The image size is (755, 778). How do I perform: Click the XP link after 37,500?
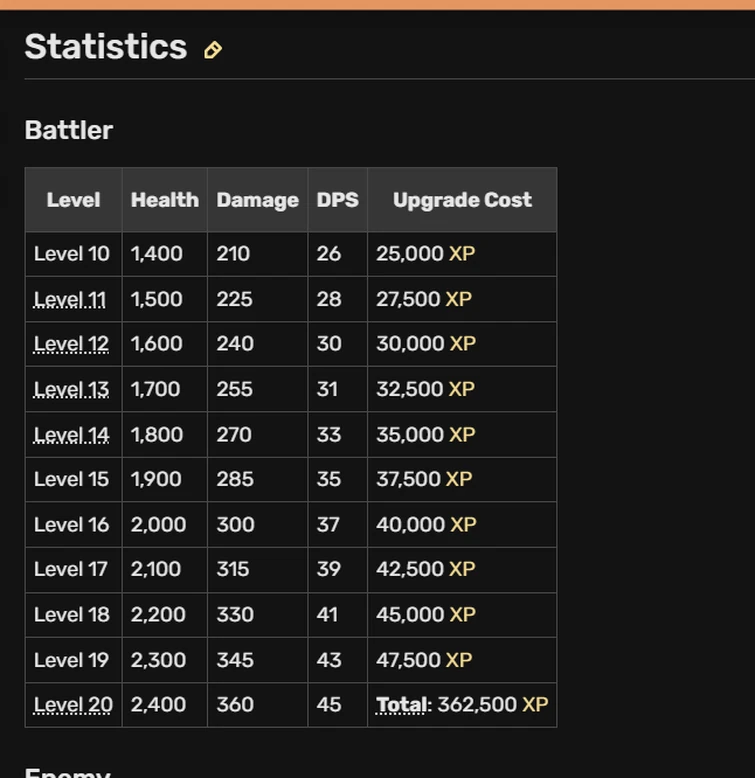458,479
